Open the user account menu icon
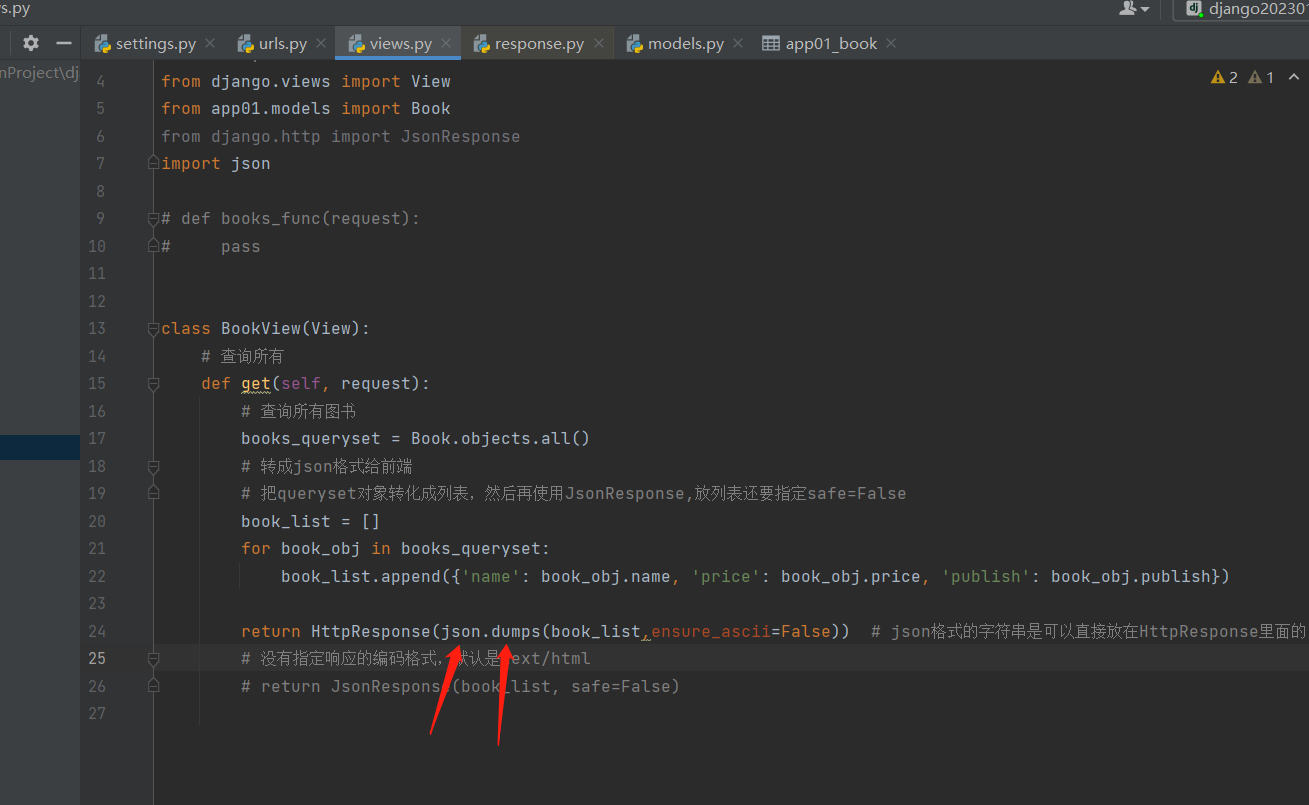Screen dimensions: 1309x805 tap(1134, 9)
